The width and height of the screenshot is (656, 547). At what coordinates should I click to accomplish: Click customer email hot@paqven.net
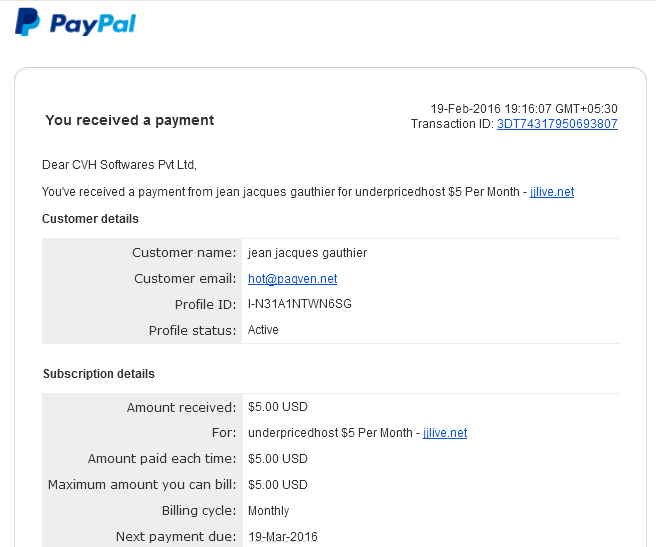(292, 279)
